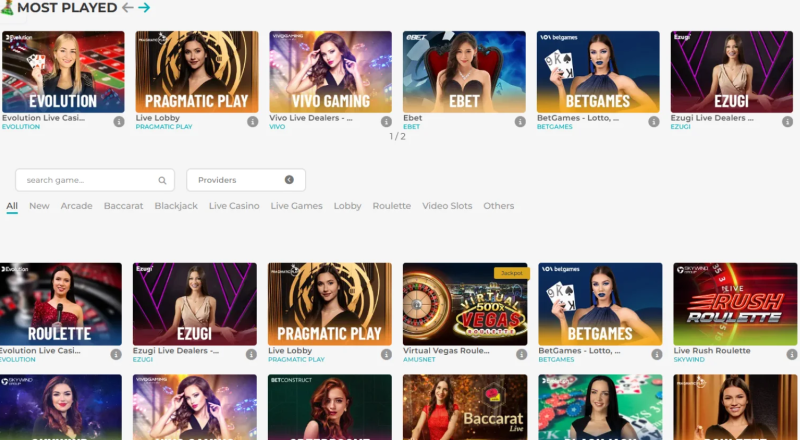The width and height of the screenshot is (800, 440).
Task: Go to next Most Played page arrow
Action: (144, 8)
